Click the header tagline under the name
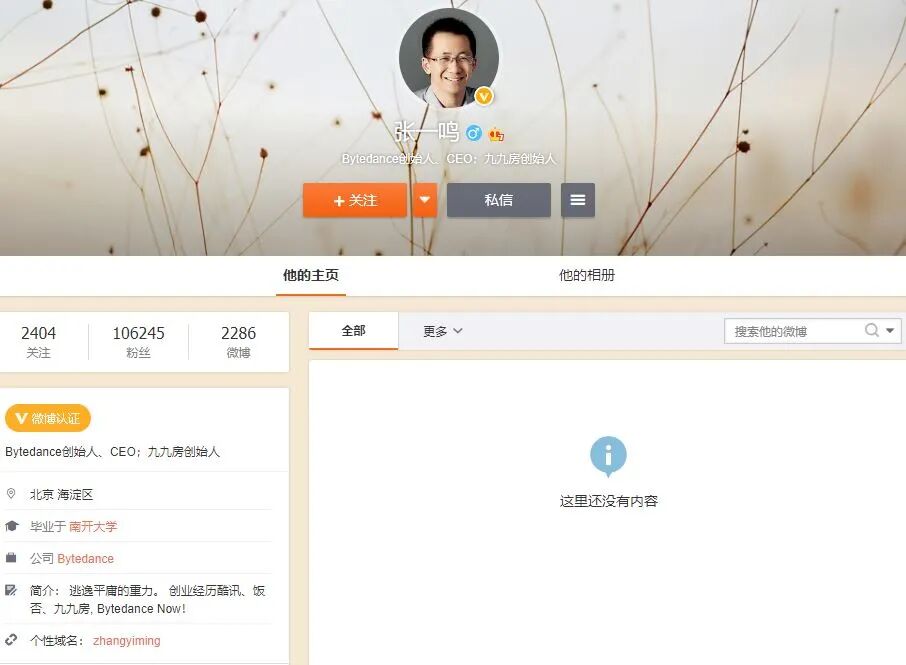 (448, 159)
